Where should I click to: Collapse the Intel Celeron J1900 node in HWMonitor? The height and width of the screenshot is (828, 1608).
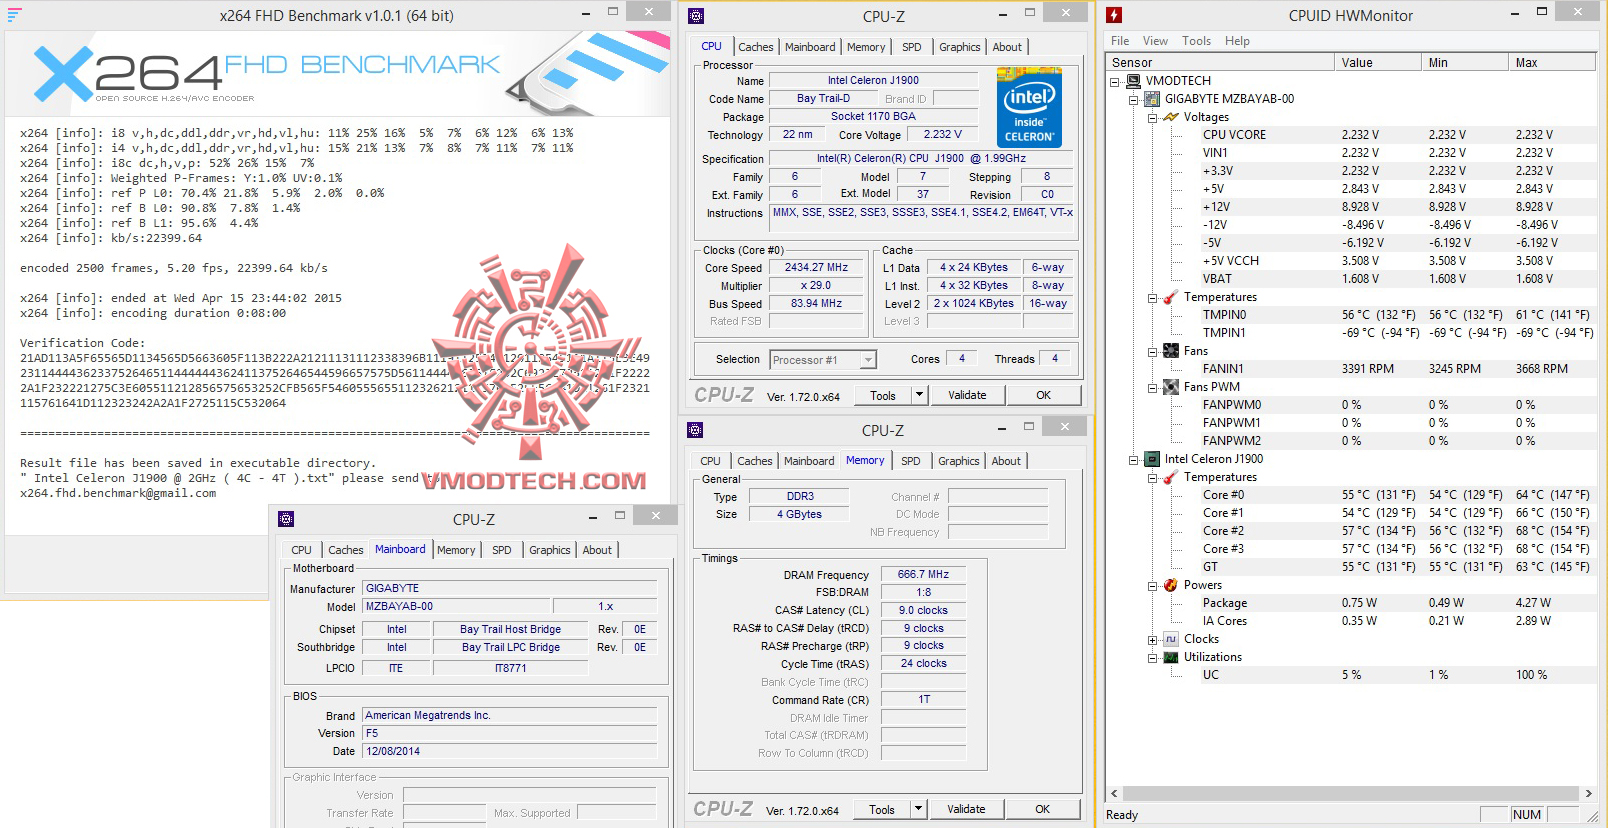[x=1134, y=460]
